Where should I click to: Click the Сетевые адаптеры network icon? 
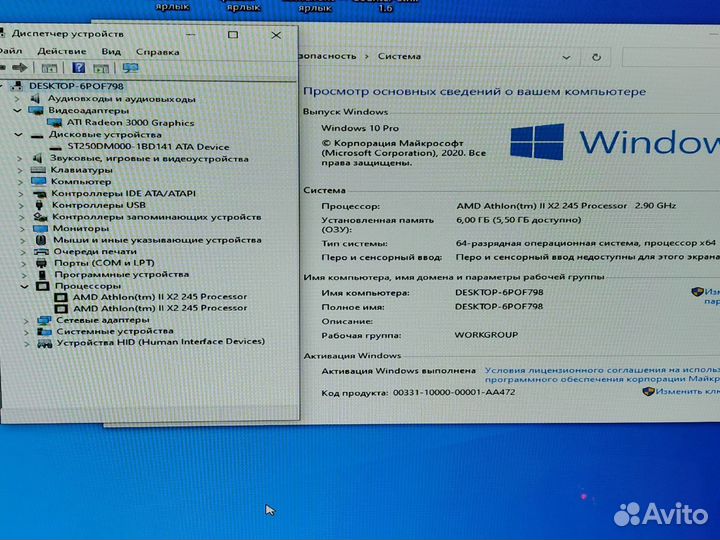44,320
